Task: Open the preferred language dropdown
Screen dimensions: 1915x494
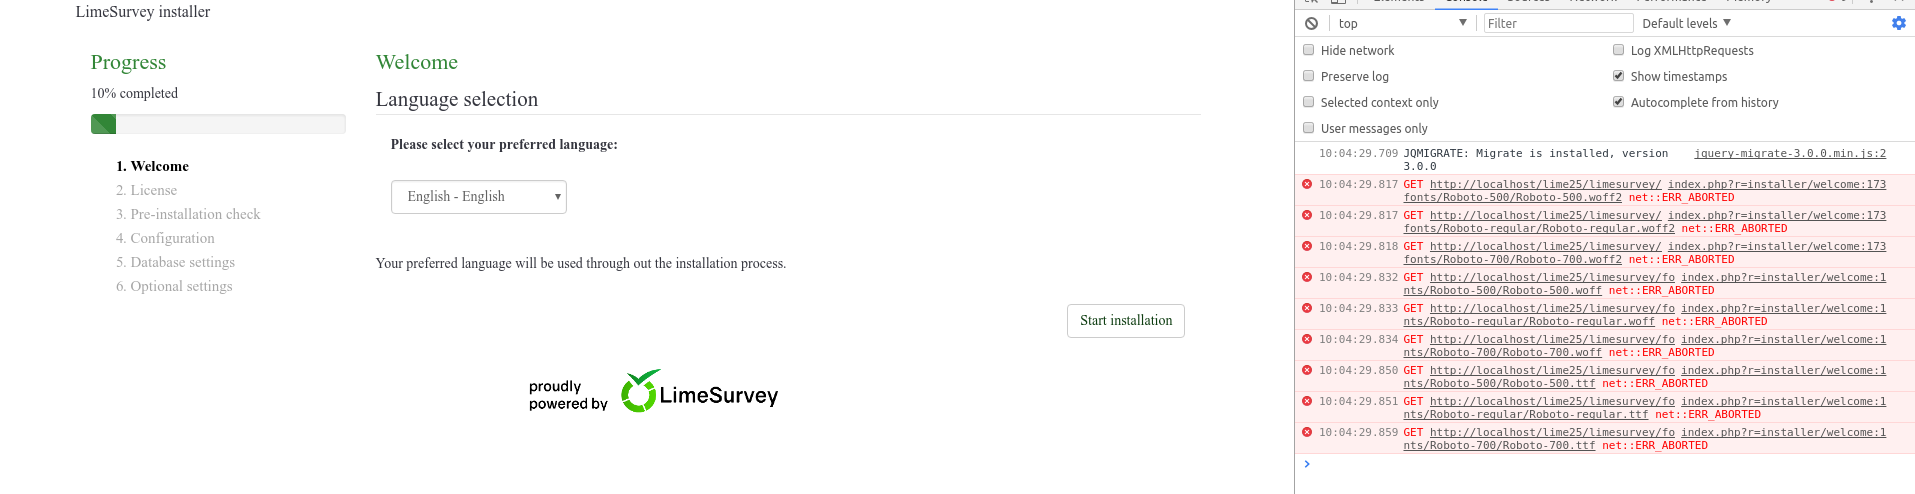Action: click(478, 197)
